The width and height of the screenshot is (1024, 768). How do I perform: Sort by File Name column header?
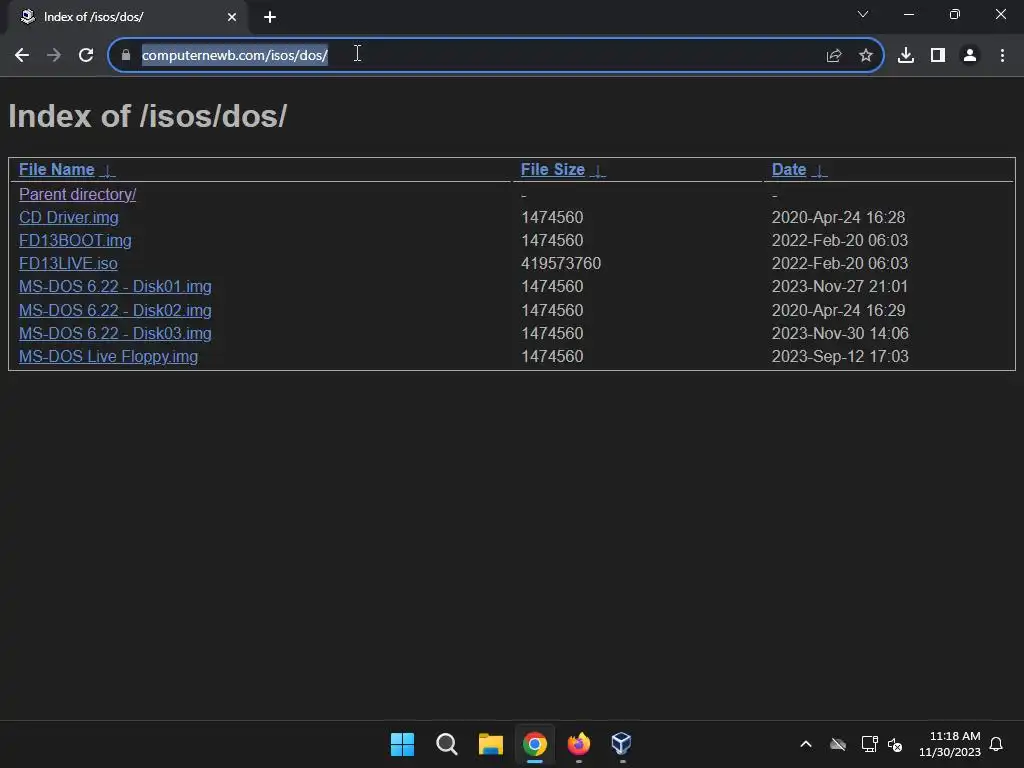point(57,170)
